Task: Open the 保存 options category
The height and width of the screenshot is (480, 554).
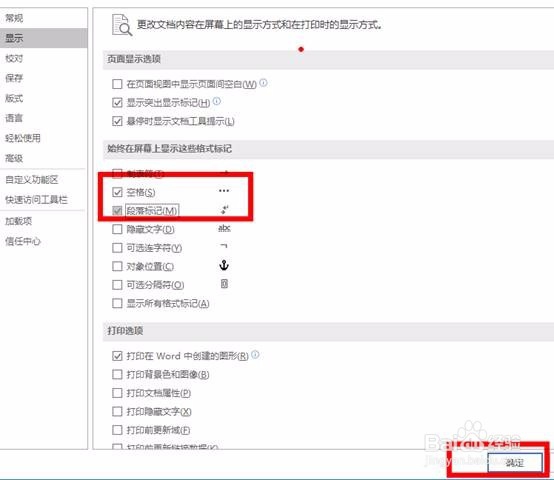Action: click(43, 78)
